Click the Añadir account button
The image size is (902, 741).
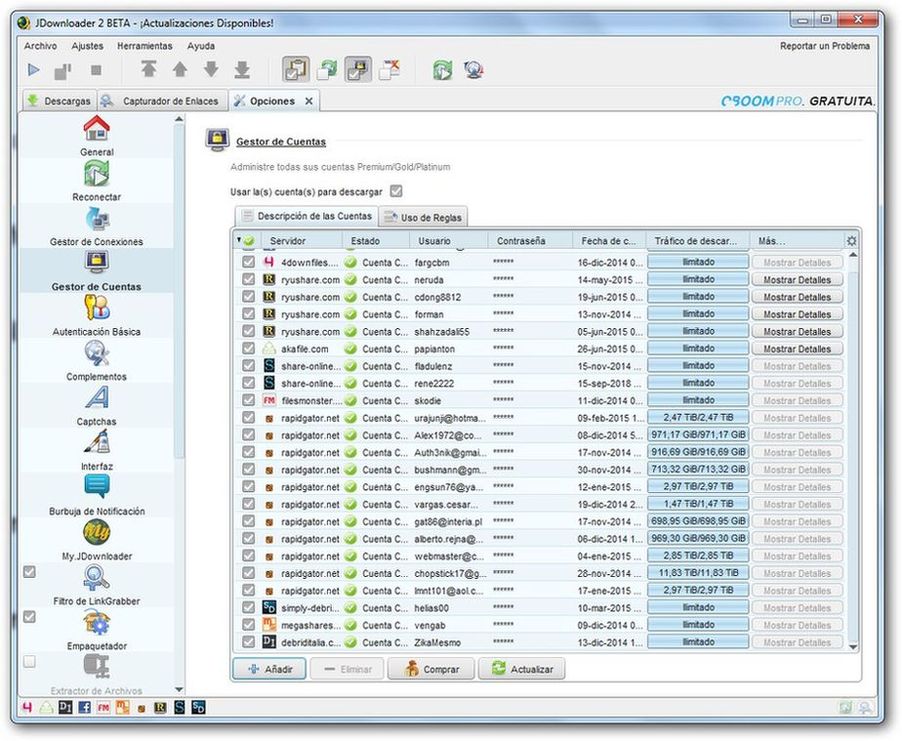click(269, 669)
